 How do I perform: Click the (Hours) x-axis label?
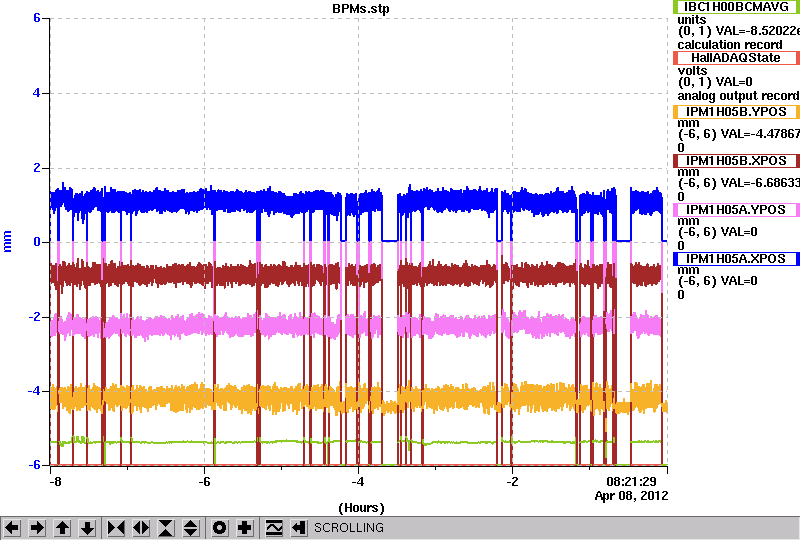click(361, 508)
